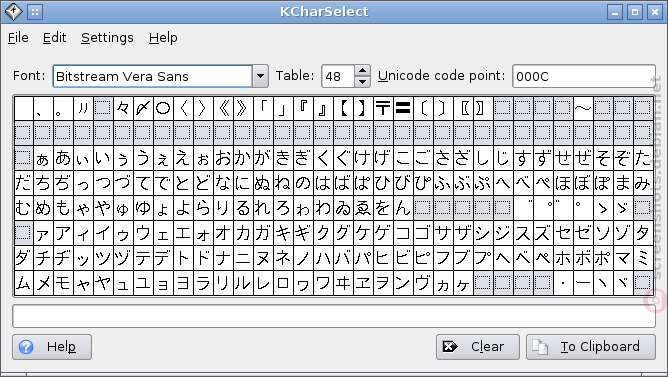Screen dimensions: 668x377
Task: Select the left double angle bracket 《
Action: point(223,108)
